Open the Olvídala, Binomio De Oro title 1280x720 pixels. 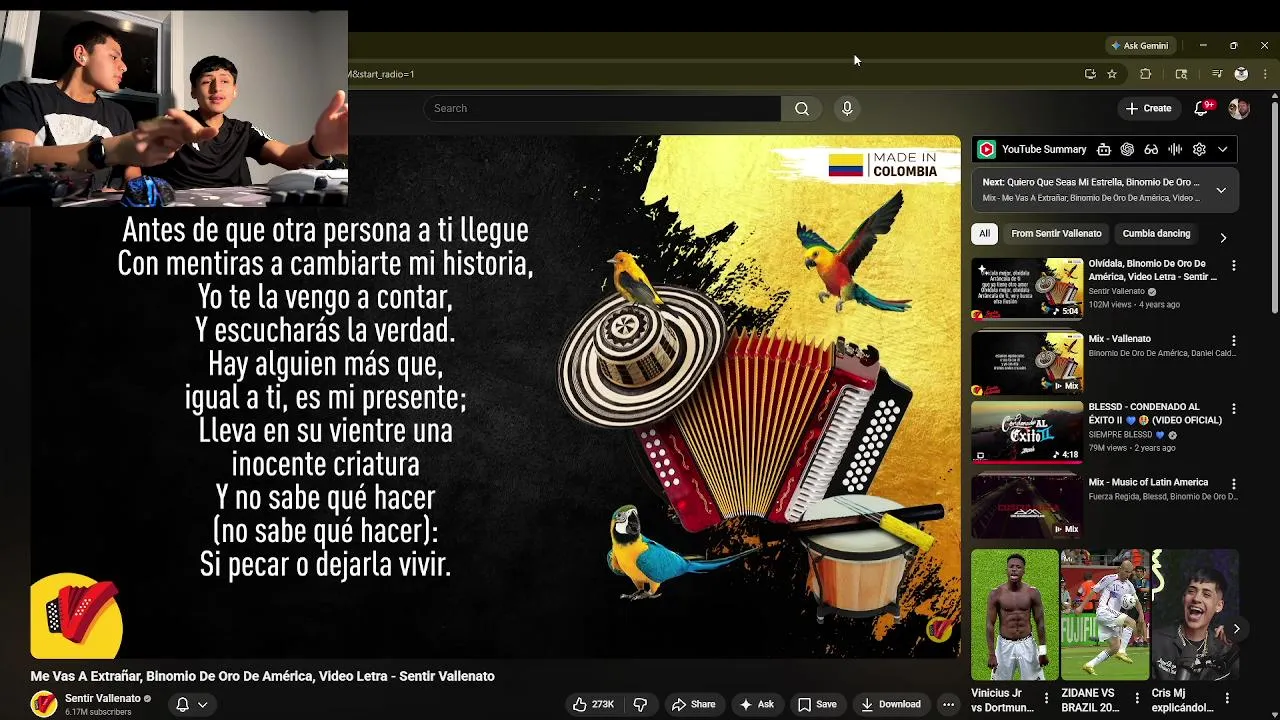[1153, 270]
